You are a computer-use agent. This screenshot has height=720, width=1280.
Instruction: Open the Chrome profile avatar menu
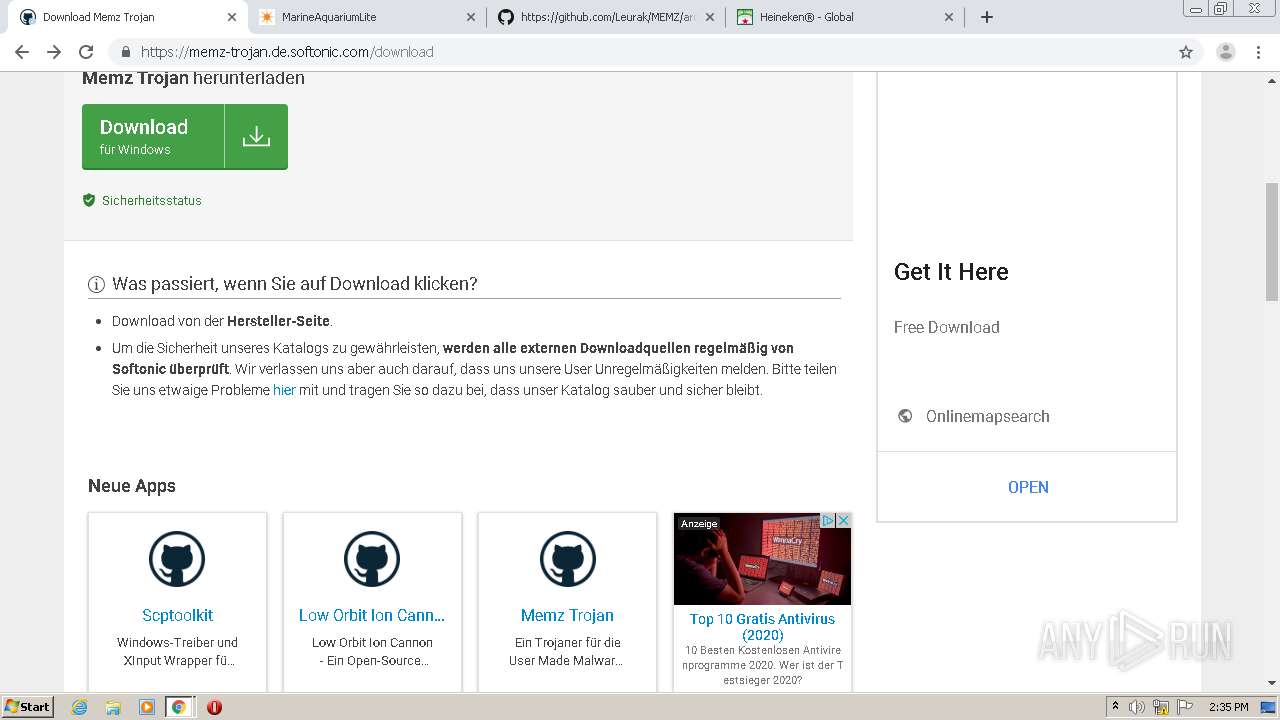point(1226,52)
